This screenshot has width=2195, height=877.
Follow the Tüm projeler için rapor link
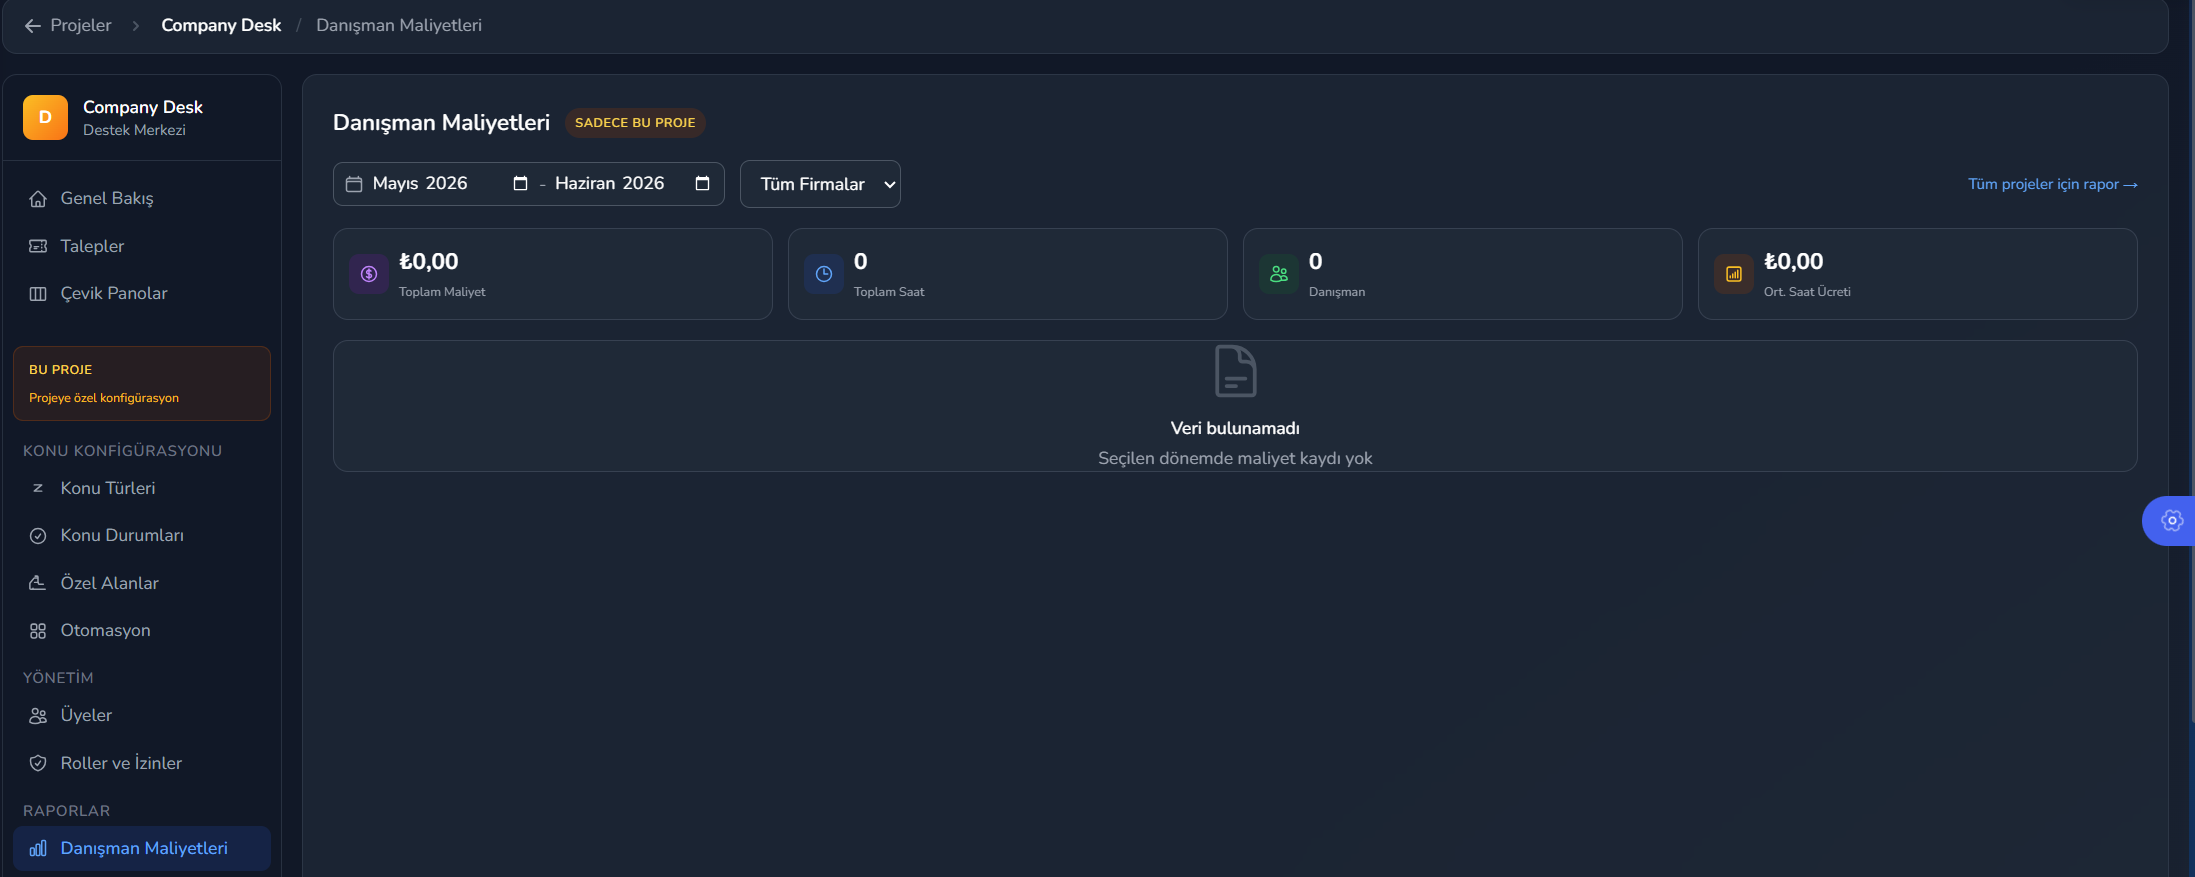pos(2052,184)
